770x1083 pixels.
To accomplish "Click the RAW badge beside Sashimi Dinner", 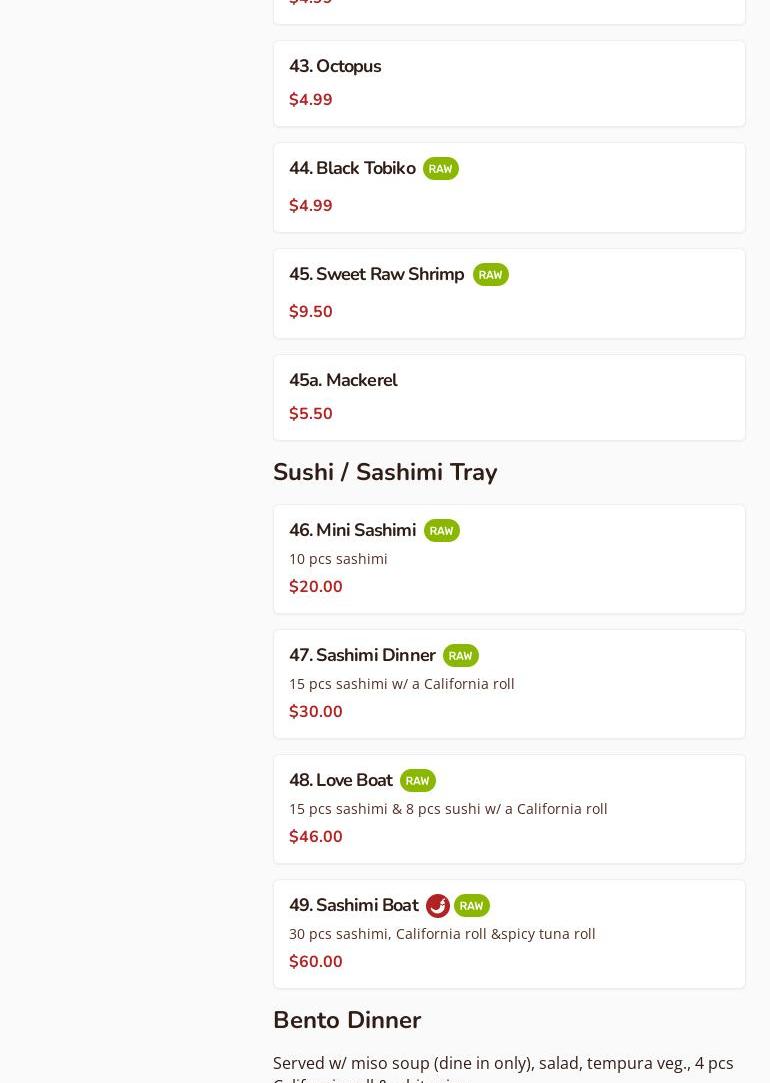I will (x=460, y=656).
